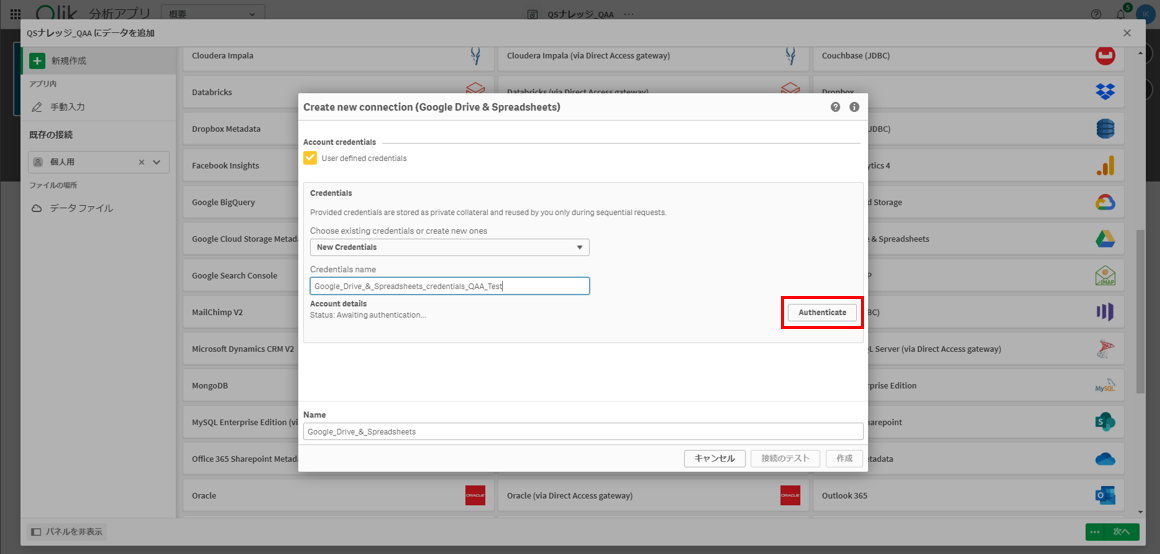Click パネルを非表示 button
The image size is (1160, 554).
pyautogui.click(x=67, y=532)
